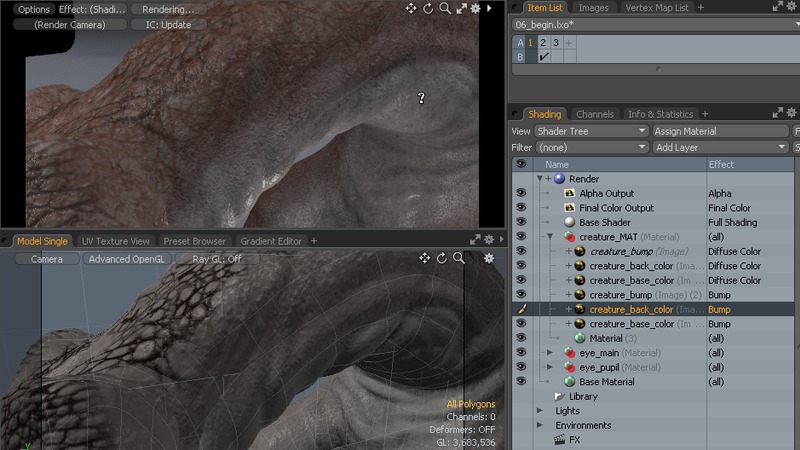Select group number 2 in row A
Image resolution: width=800 pixels, height=450 pixels.
[x=543, y=42]
